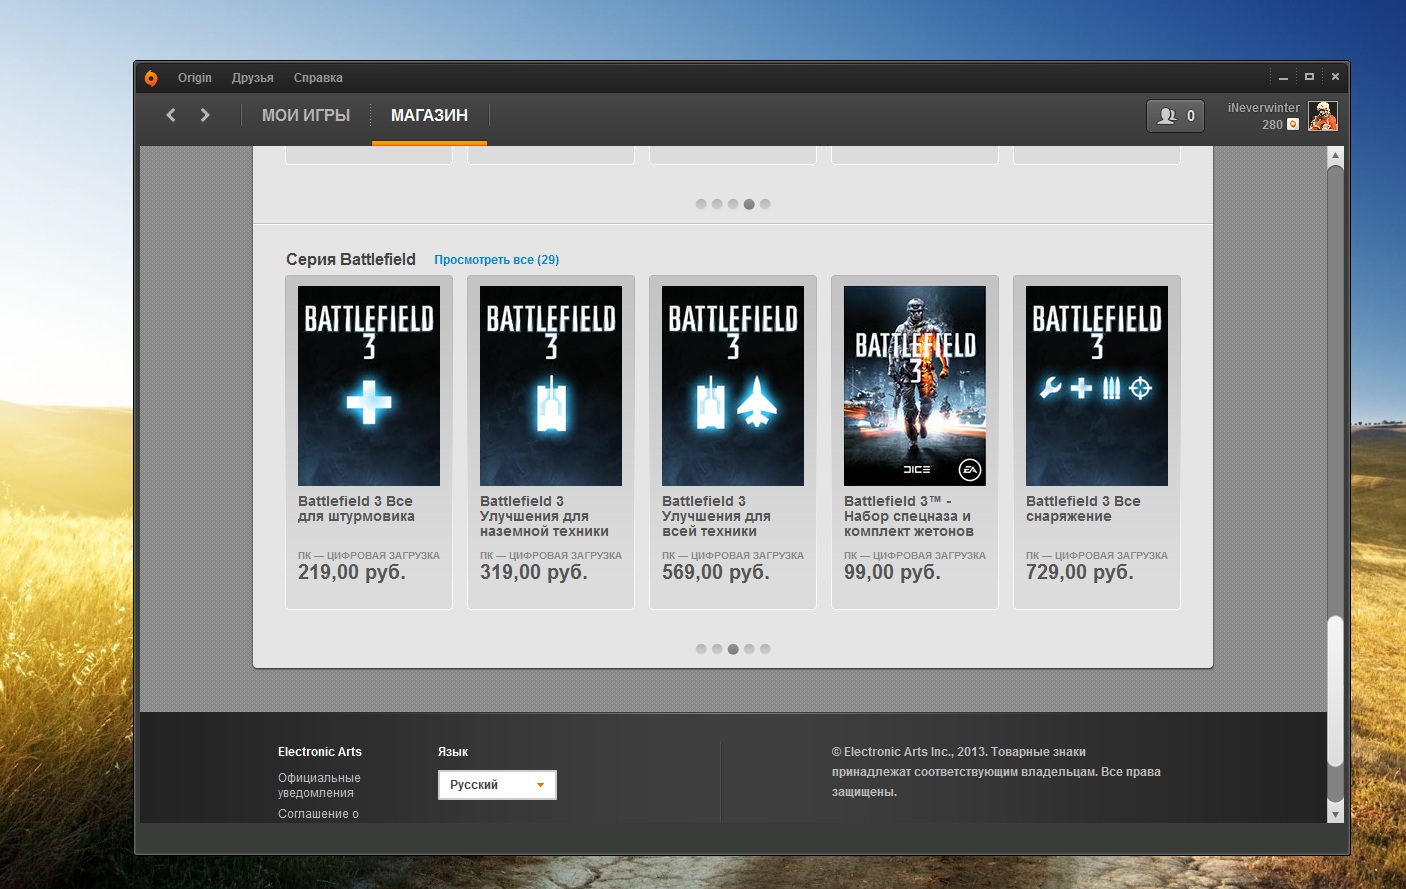Open the Набор спецназа и комплект жетонов cover
Screen dimensions: 1406x889
point(915,386)
